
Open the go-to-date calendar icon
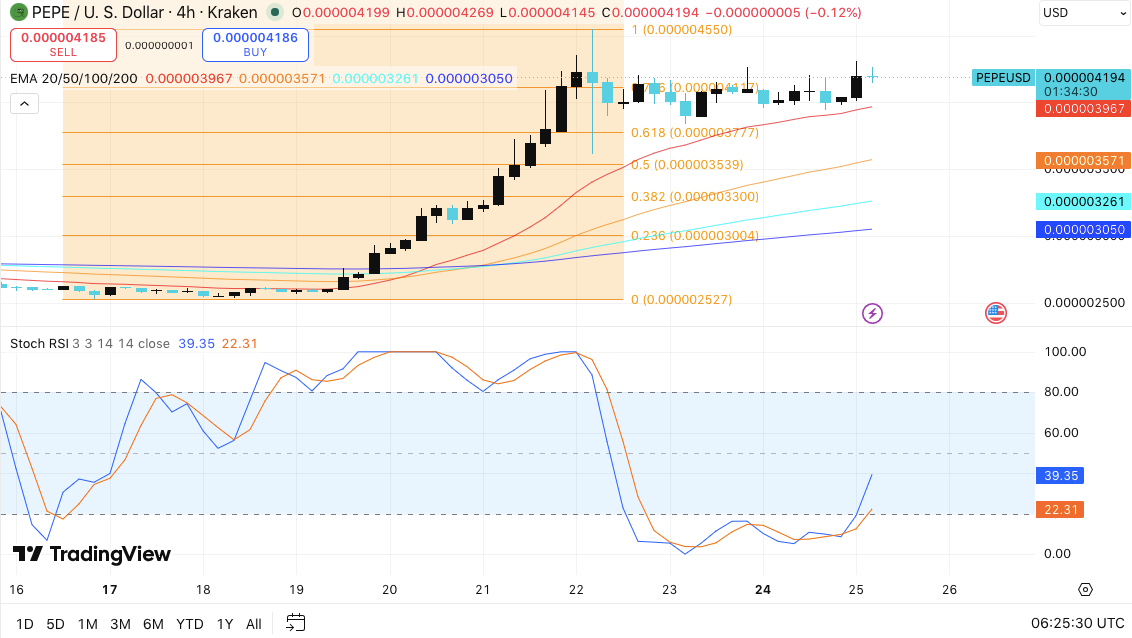pyautogui.click(x=296, y=623)
